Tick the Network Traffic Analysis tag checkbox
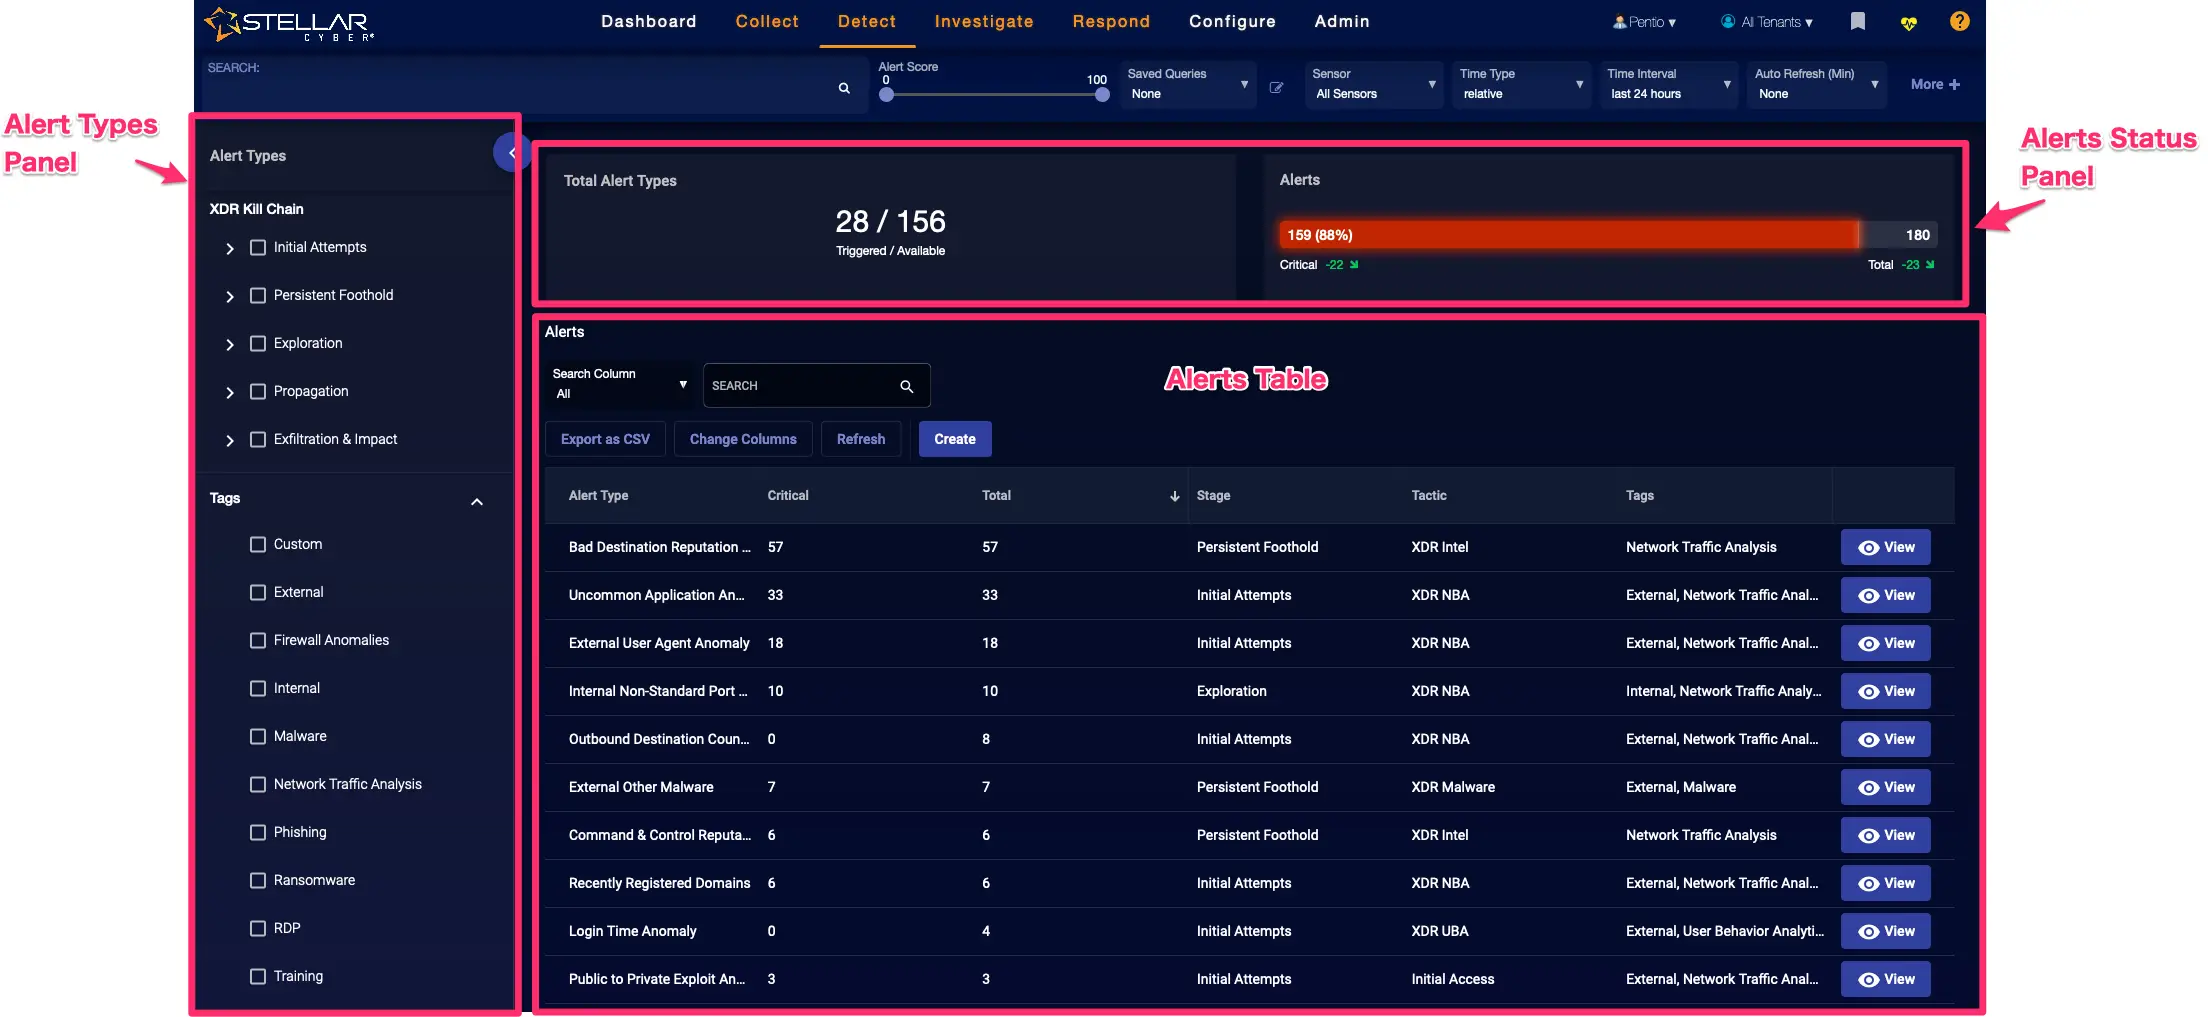This screenshot has width=2208, height=1017. tap(258, 784)
